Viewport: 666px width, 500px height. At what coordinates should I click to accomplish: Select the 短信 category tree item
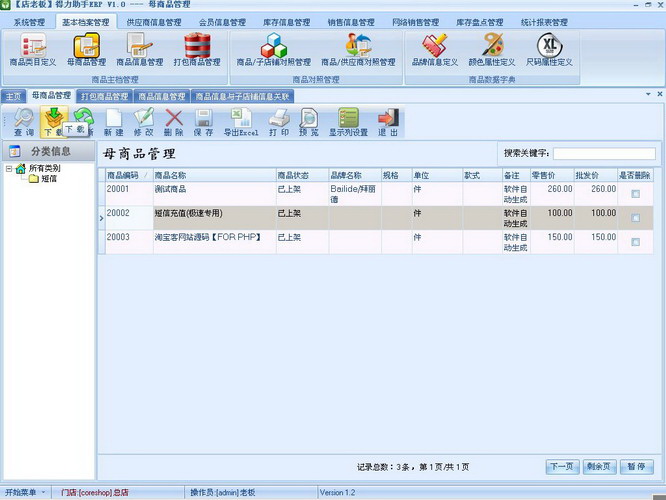coord(48,179)
